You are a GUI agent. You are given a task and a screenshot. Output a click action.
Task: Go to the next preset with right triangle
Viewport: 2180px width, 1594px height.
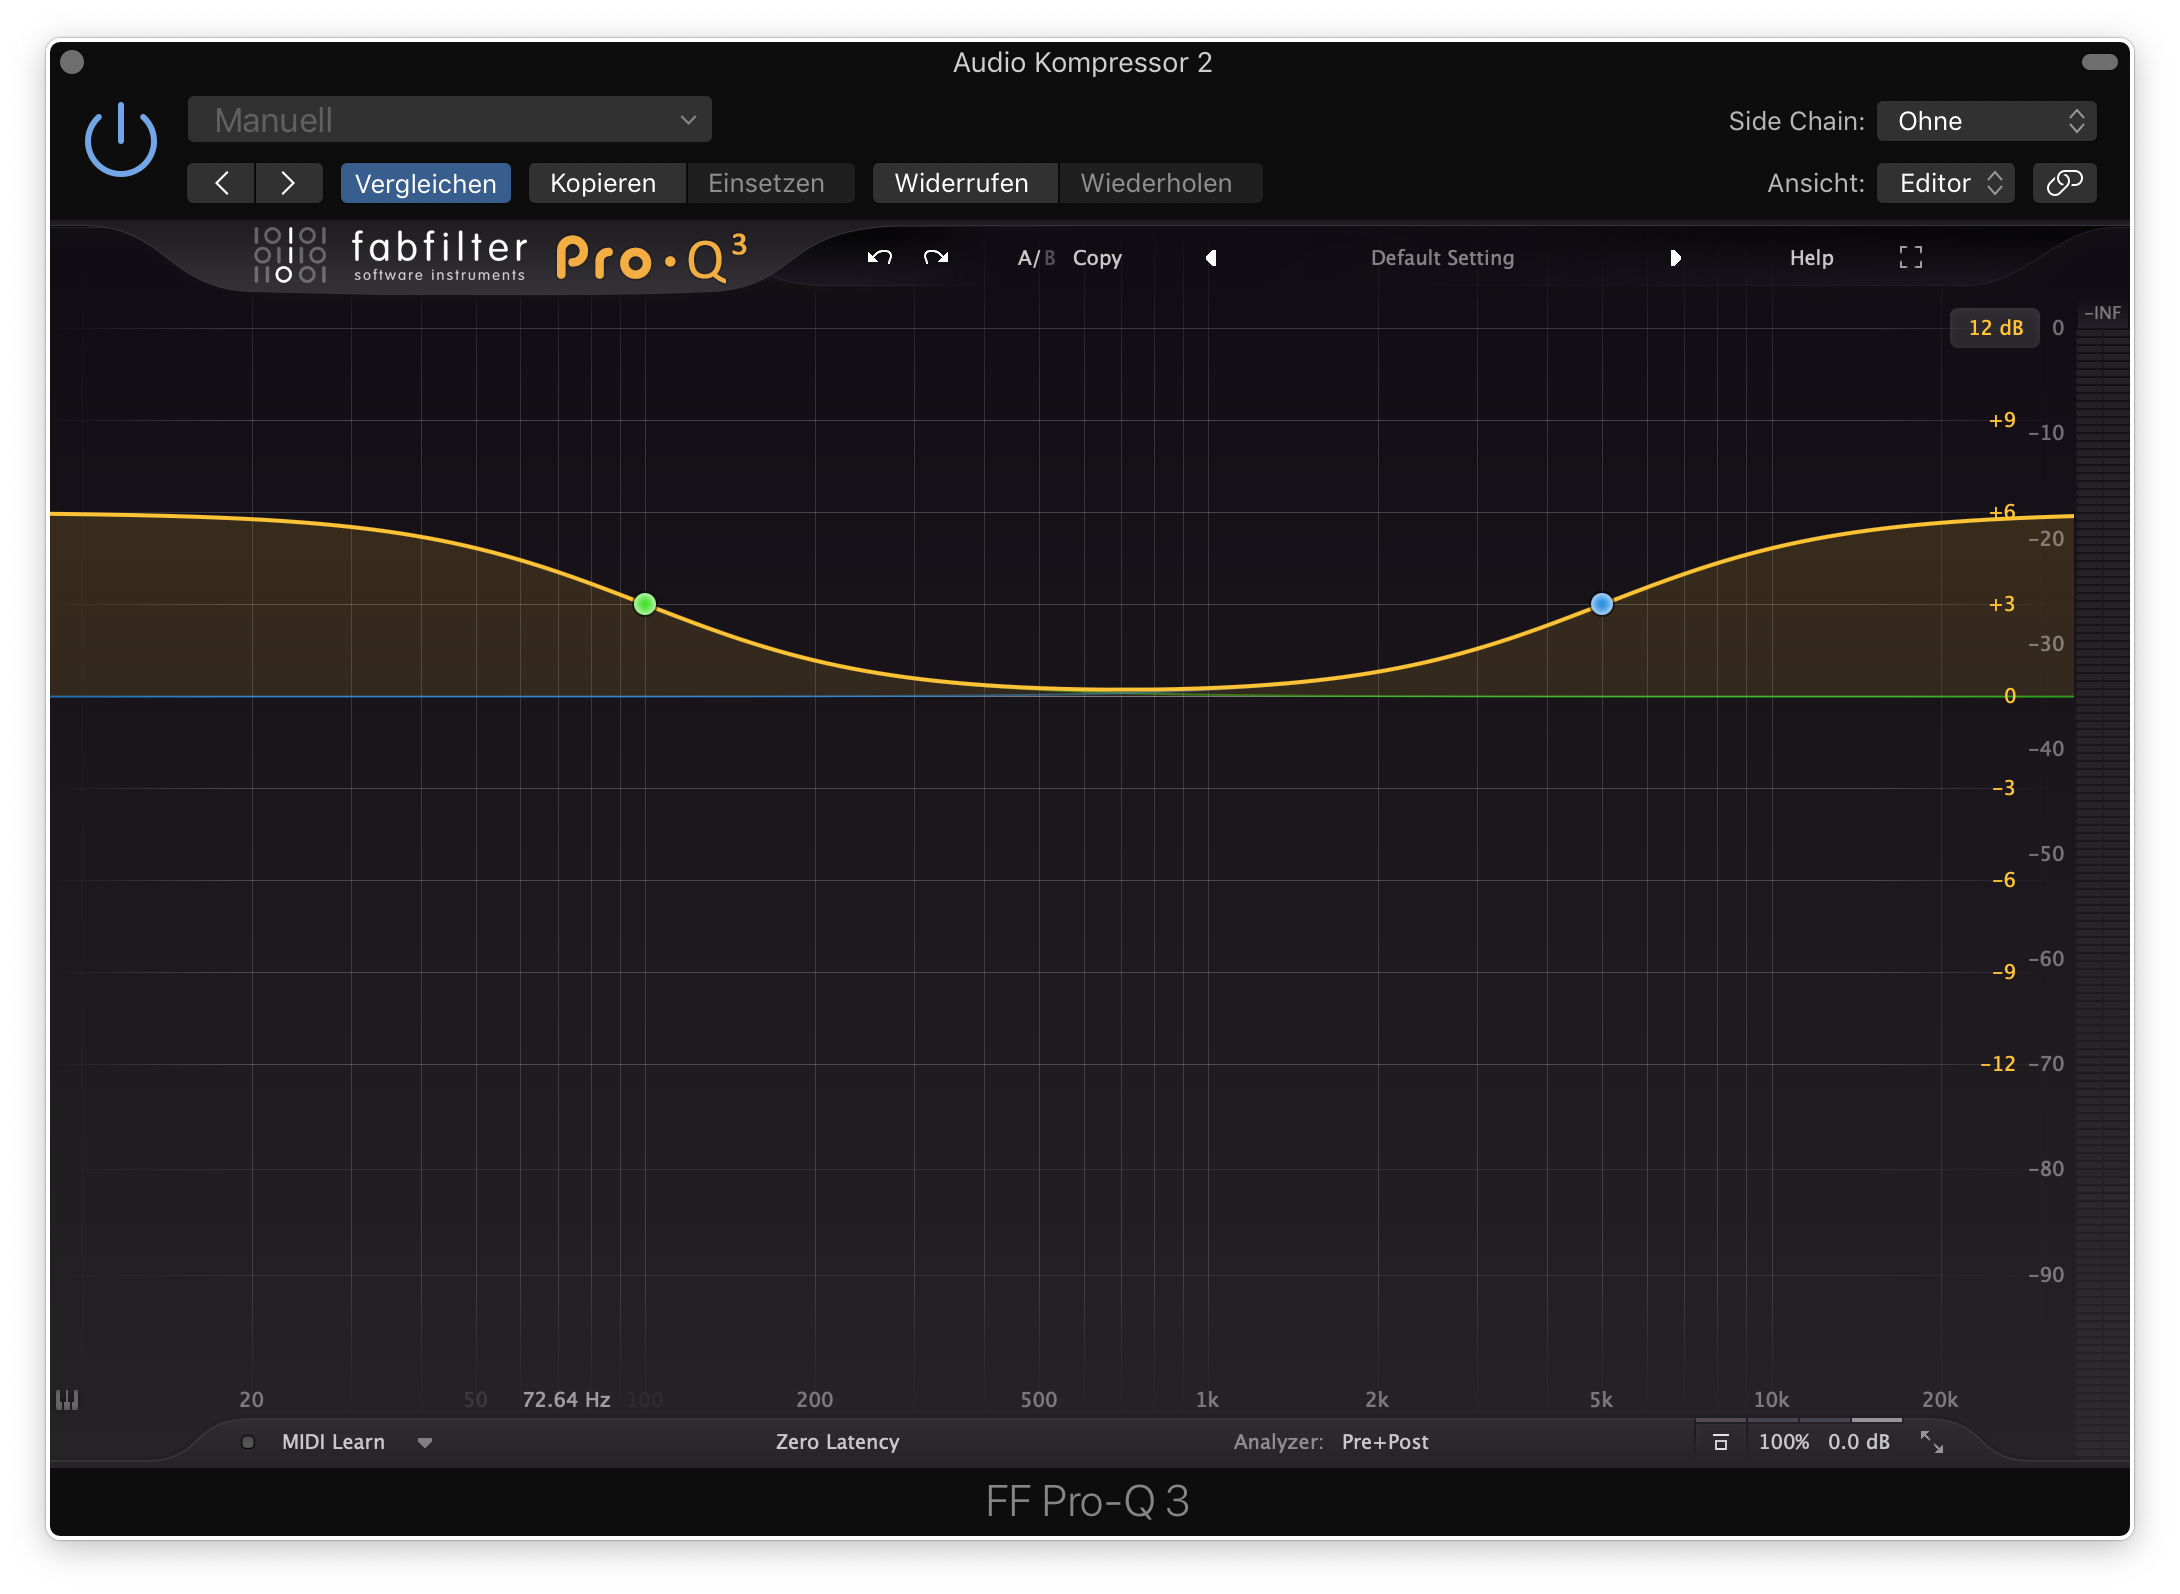coord(1675,258)
